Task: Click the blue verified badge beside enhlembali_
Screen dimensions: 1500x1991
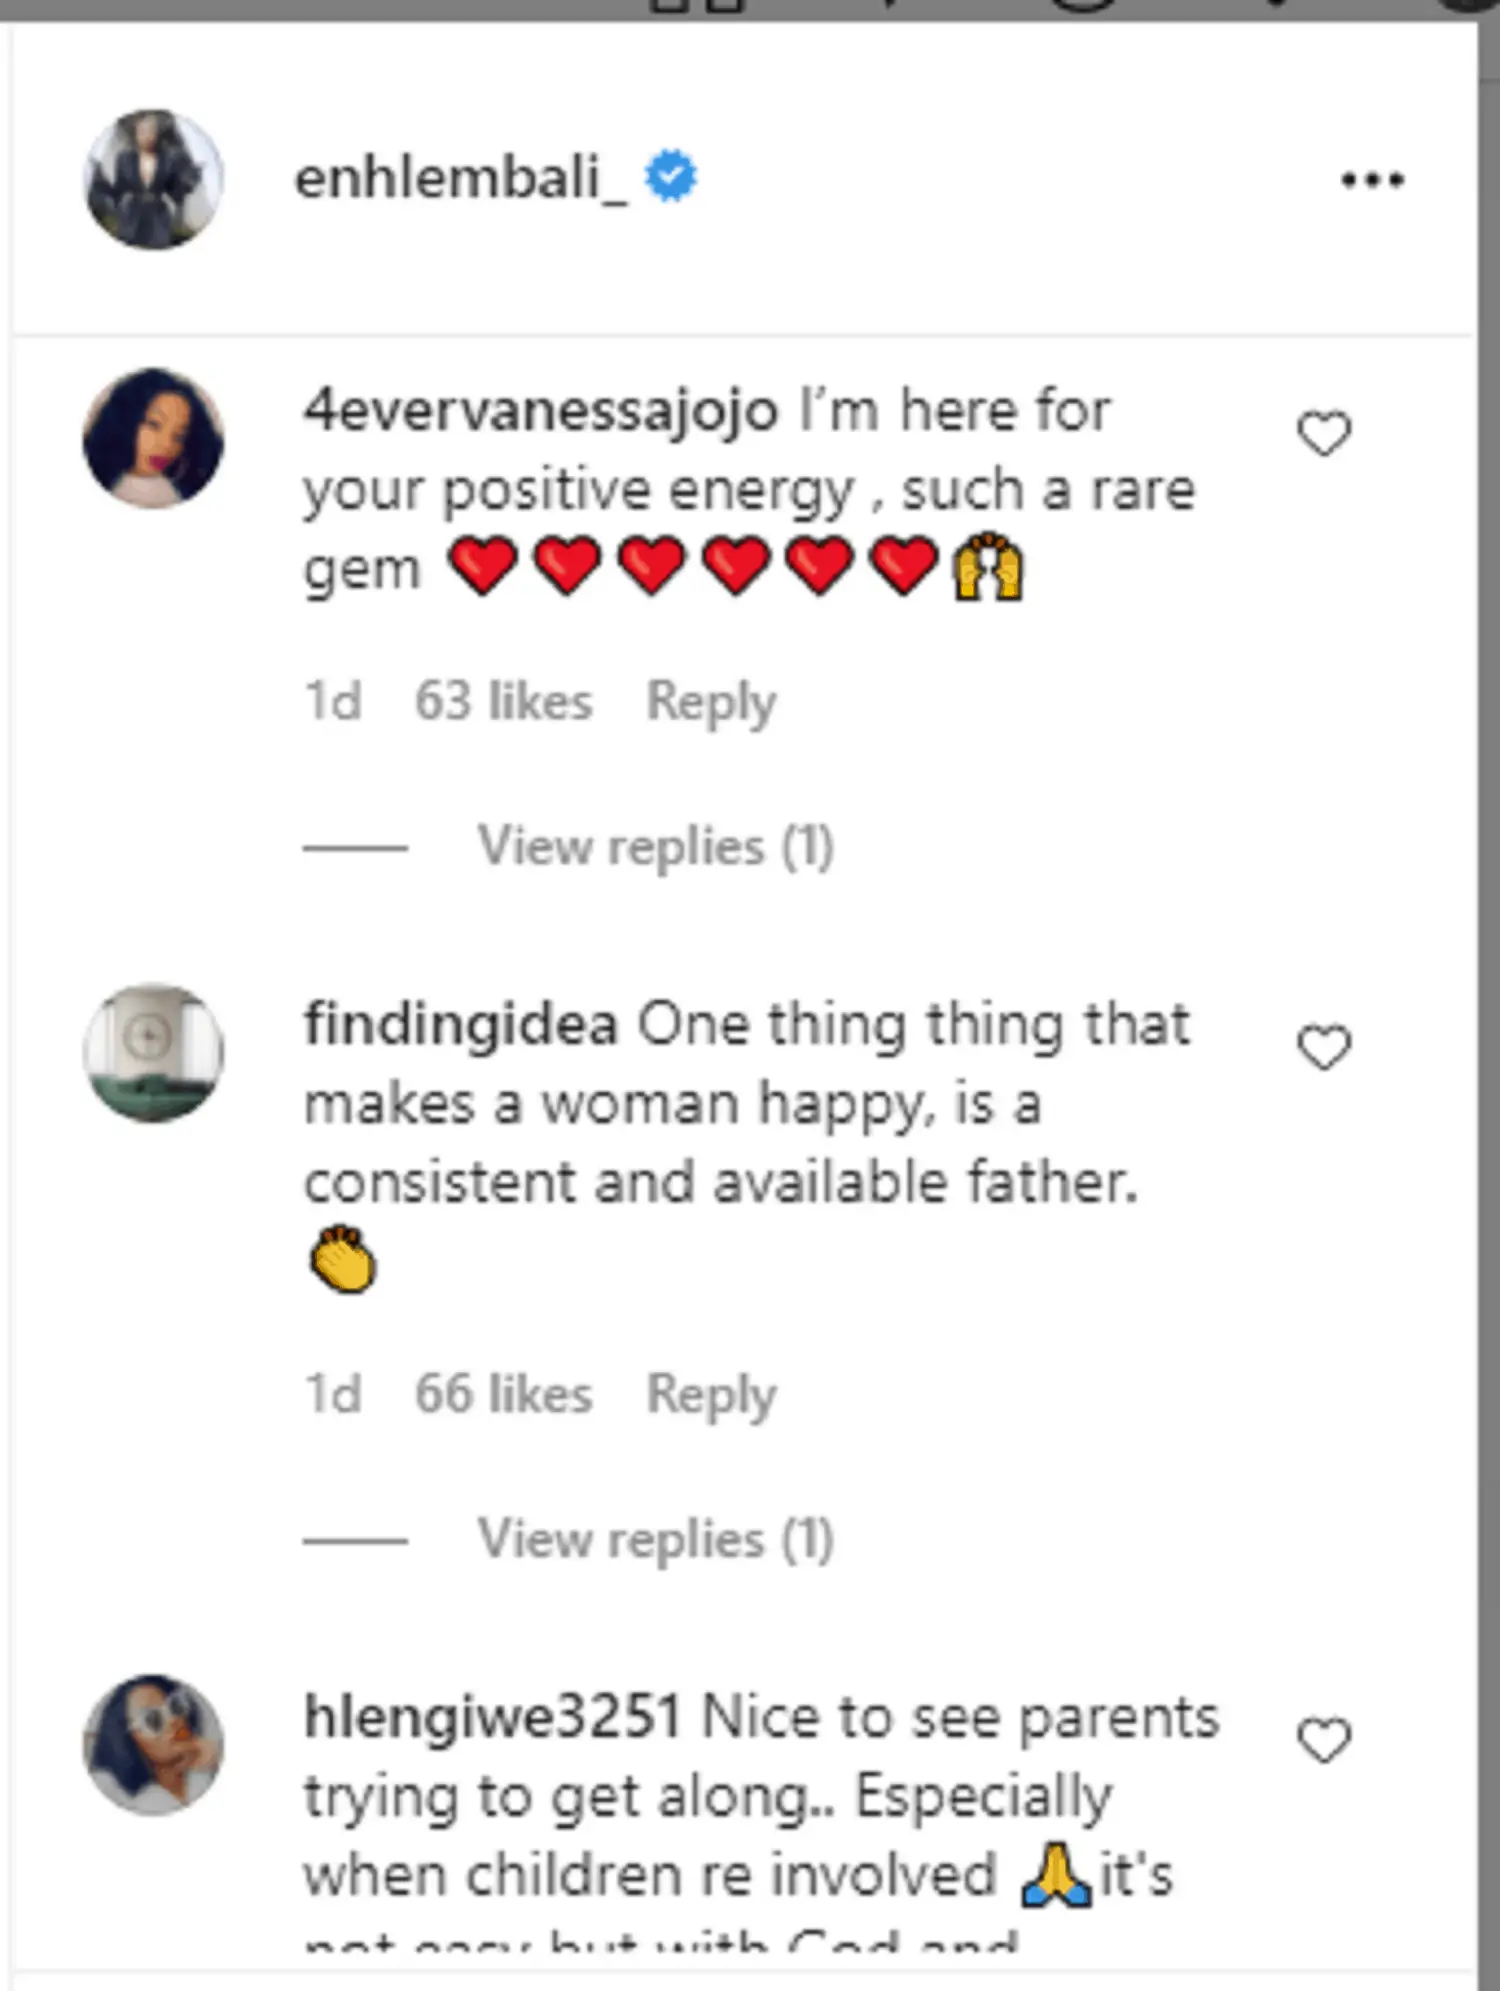Action: tap(671, 176)
